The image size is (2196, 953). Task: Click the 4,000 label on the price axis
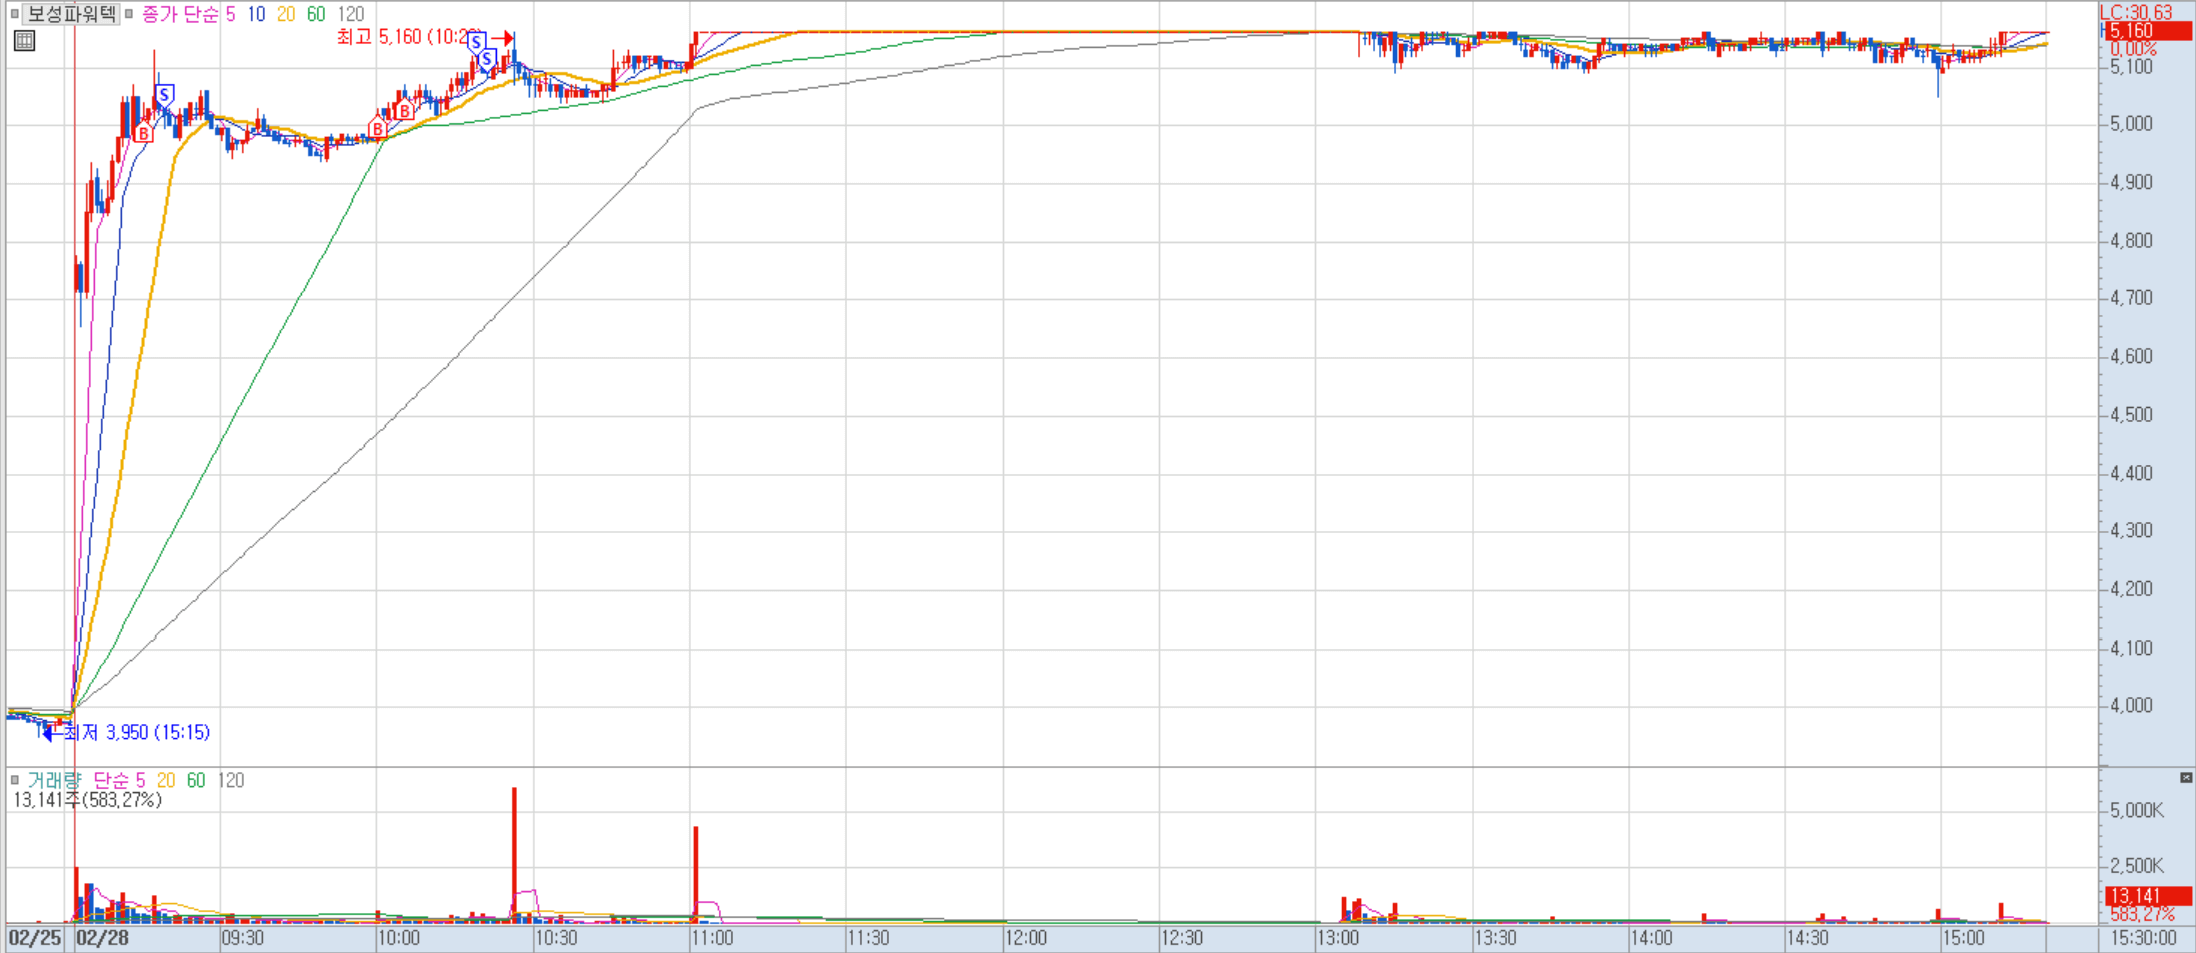pyautogui.click(x=2131, y=705)
